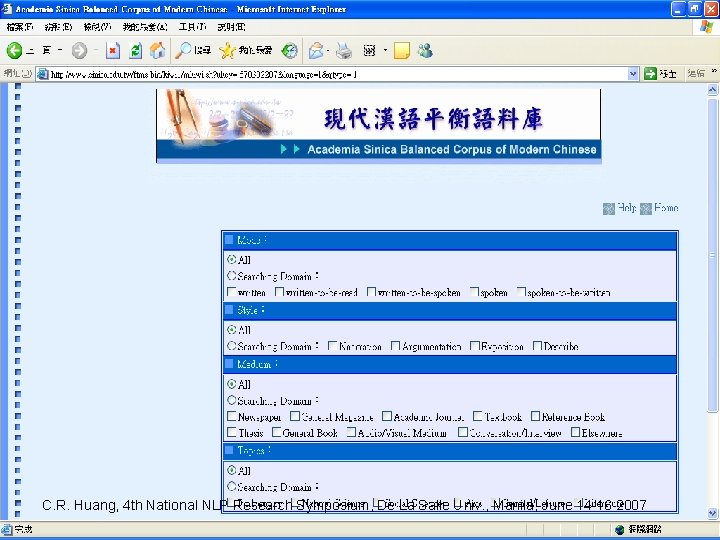
Task: Select Searching Domain radio under Medium
Action: [x=231, y=400]
